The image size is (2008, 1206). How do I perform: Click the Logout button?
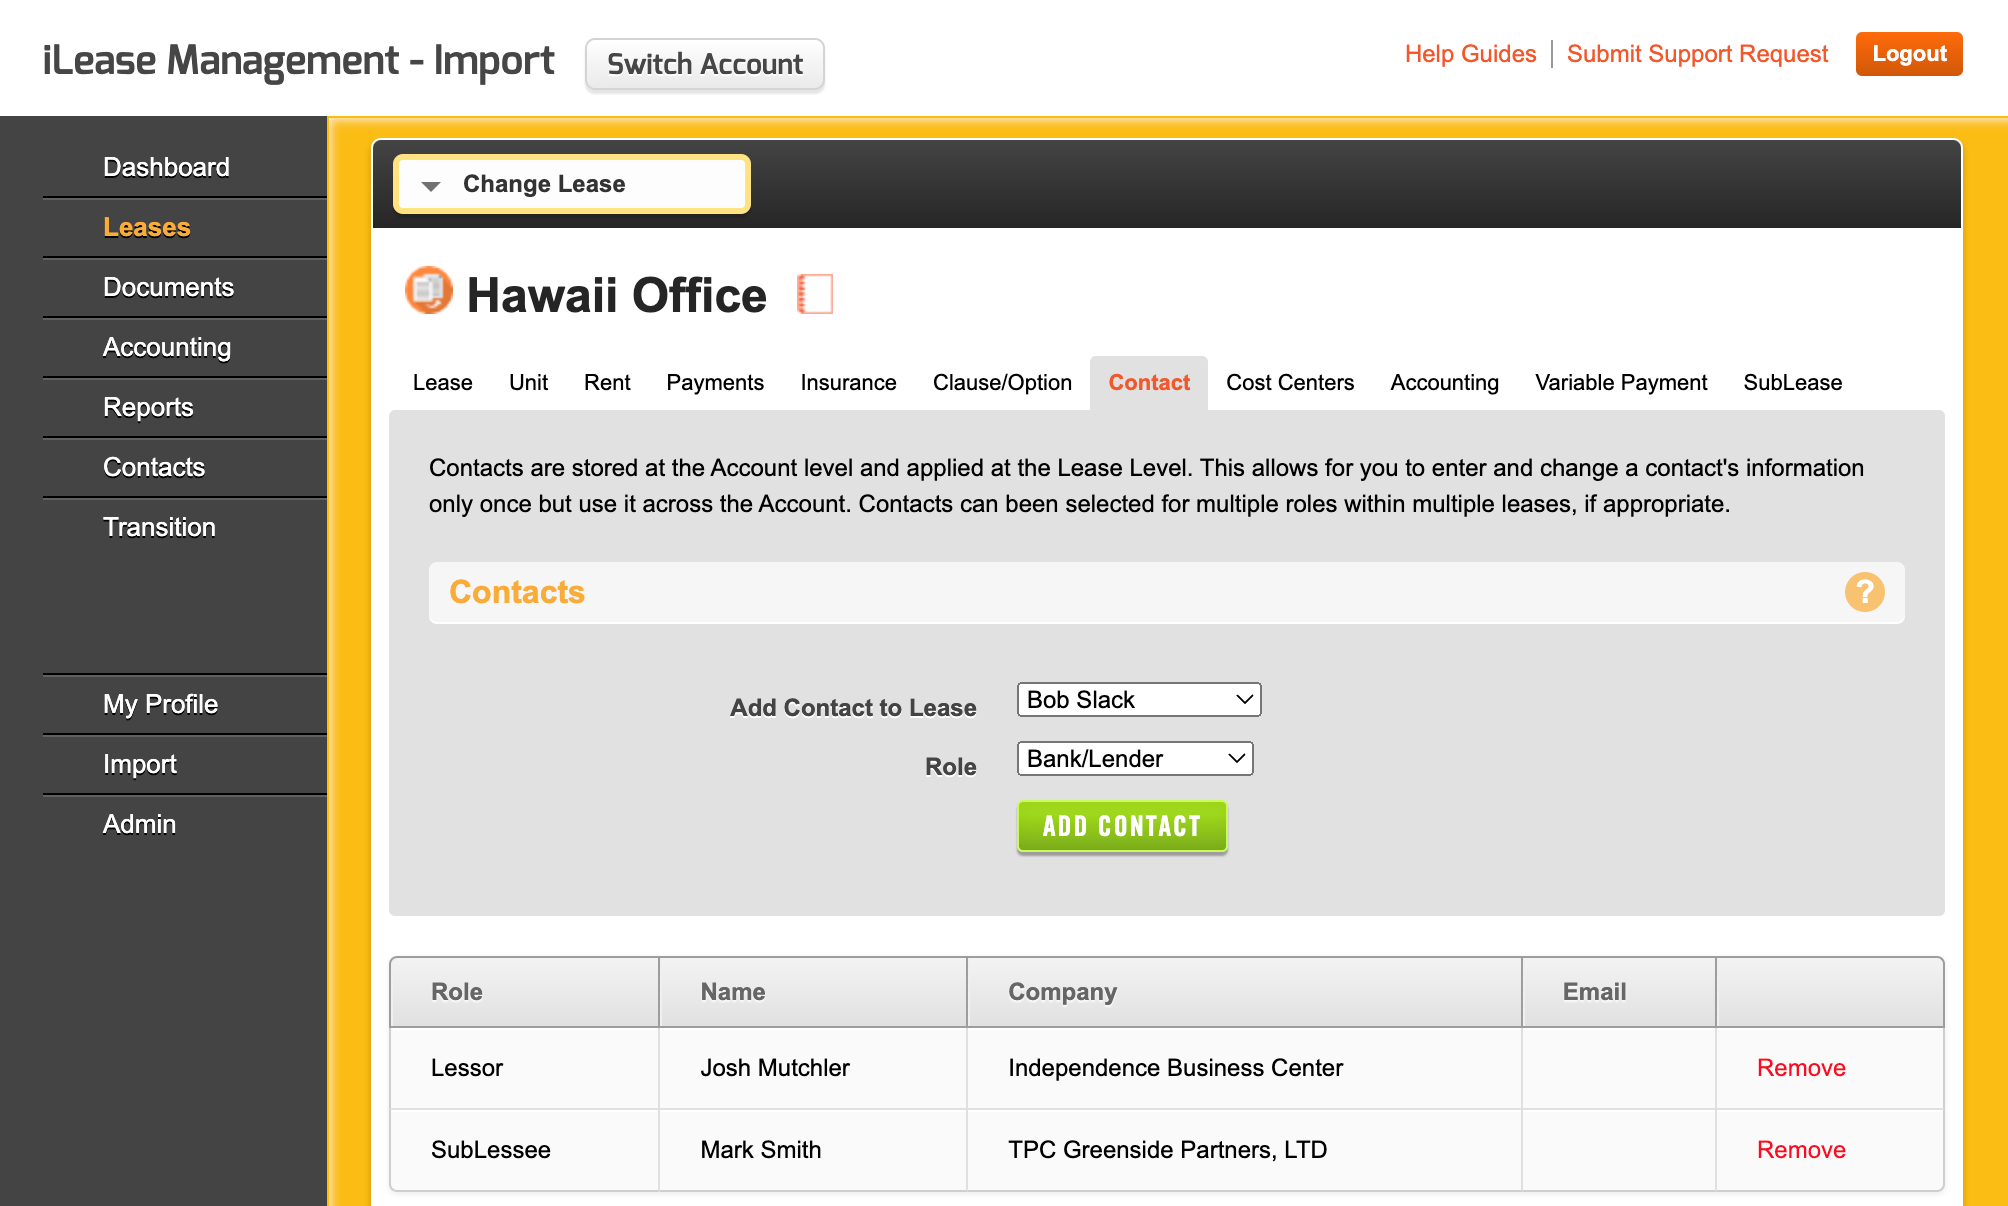pyautogui.click(x=1909, y=54)
